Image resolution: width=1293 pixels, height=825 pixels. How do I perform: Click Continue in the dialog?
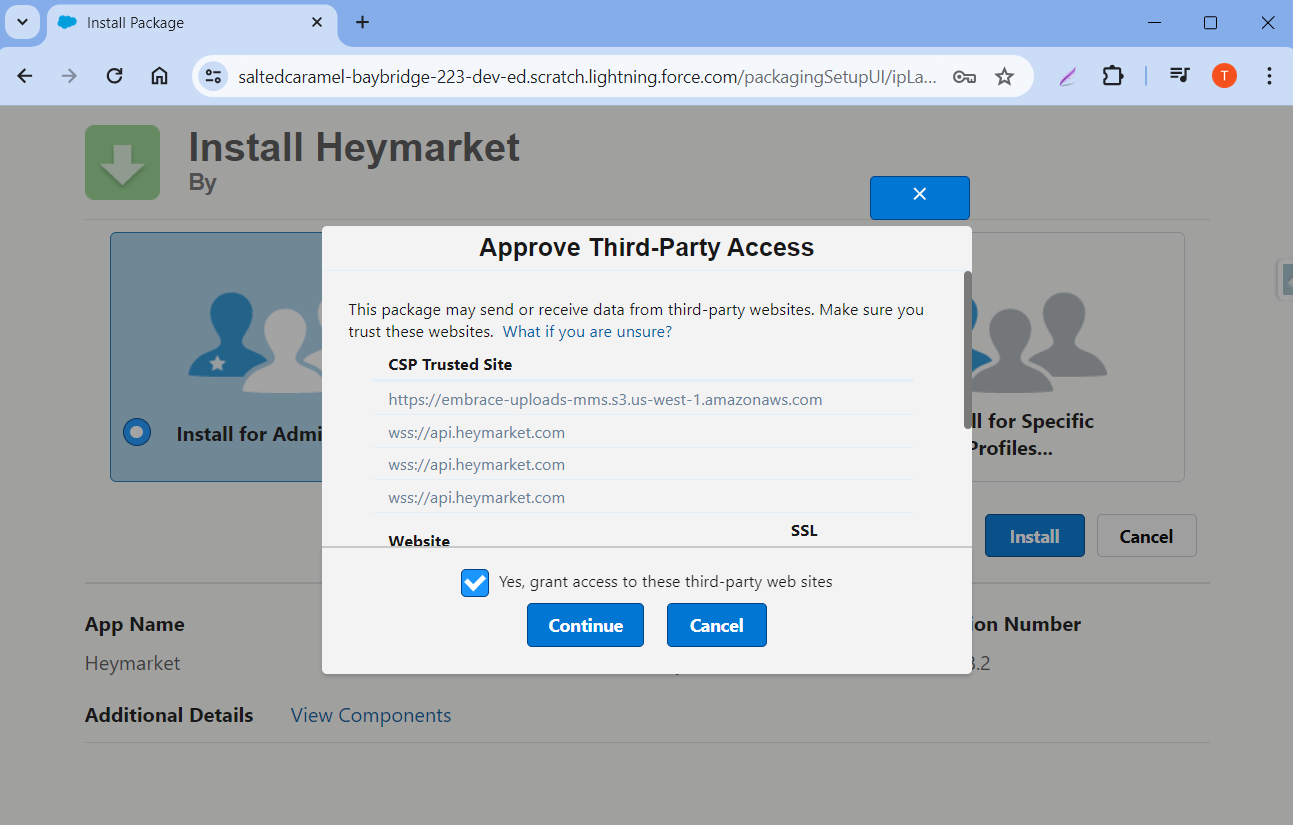point(585,625)
